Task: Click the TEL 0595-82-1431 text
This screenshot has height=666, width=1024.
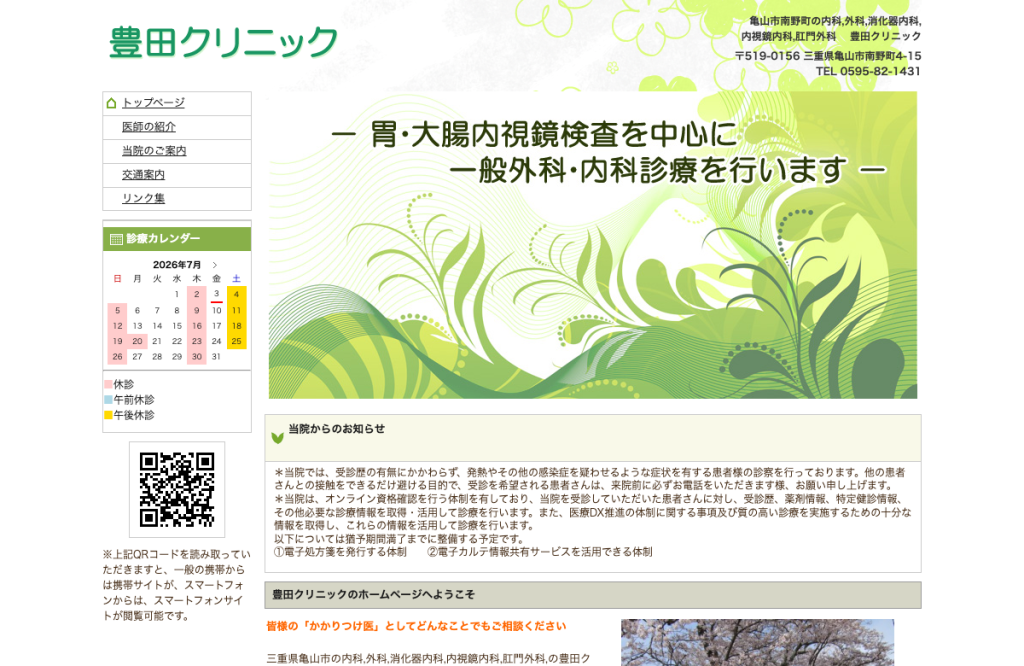Action: (868, 71)
